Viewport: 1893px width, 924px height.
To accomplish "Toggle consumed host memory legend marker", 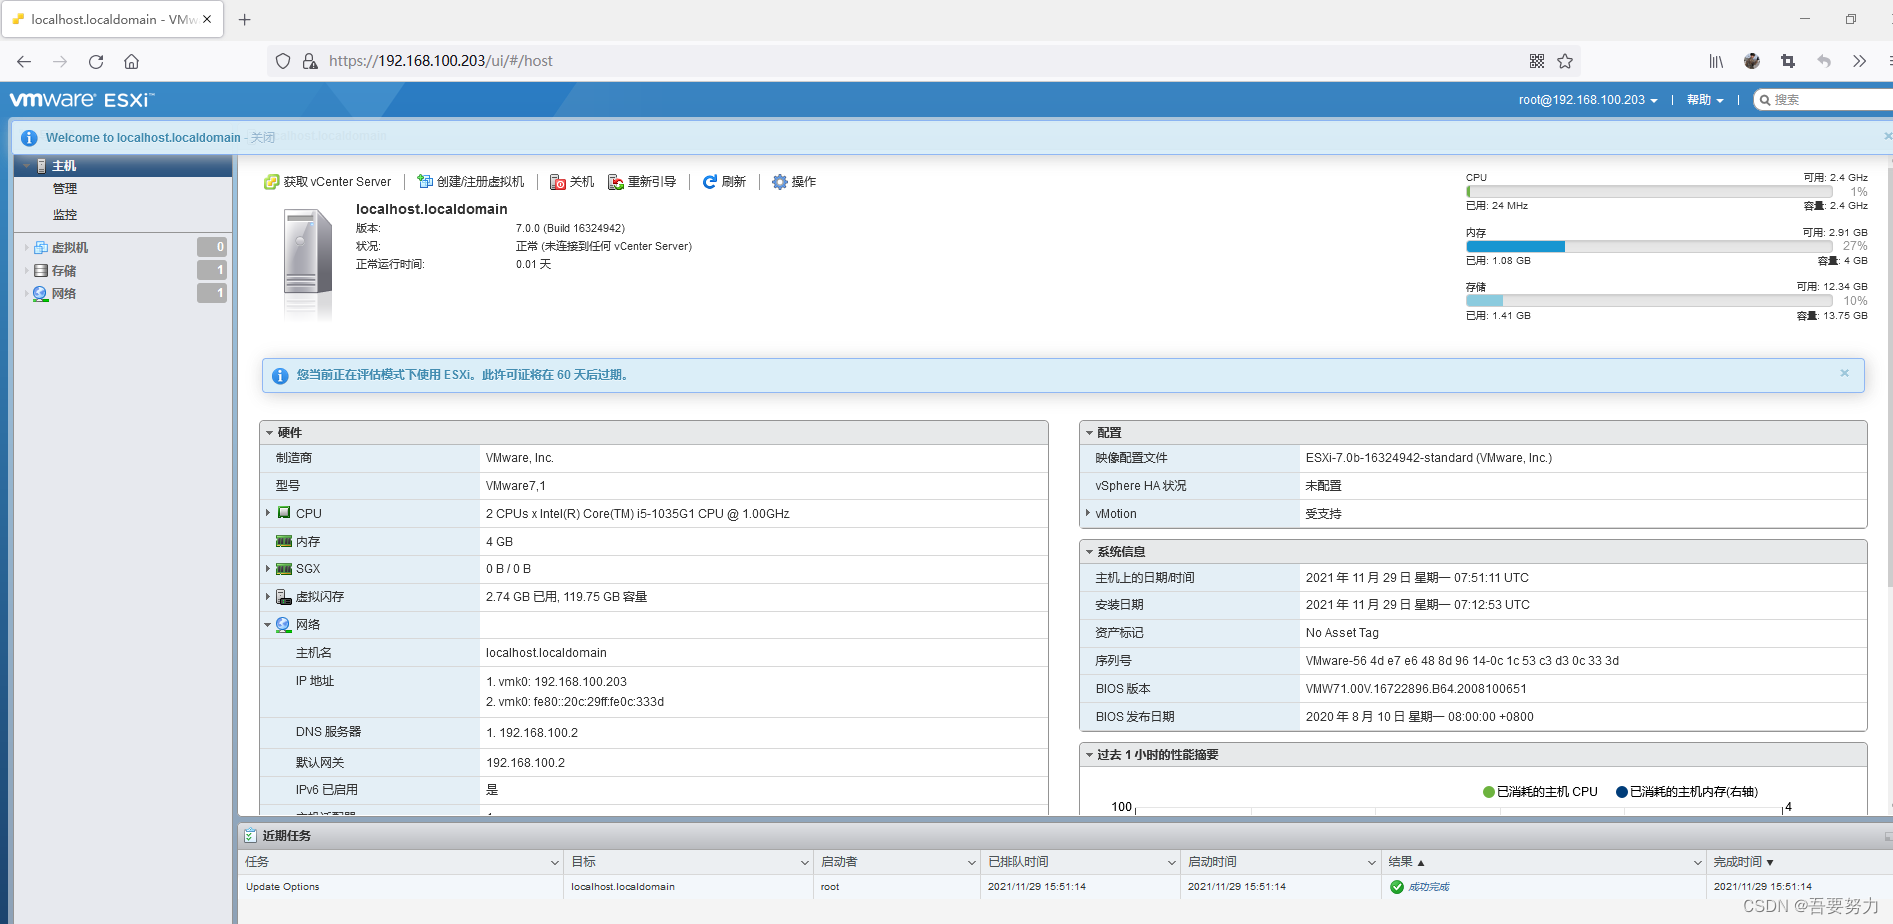I will point(1622,792).
